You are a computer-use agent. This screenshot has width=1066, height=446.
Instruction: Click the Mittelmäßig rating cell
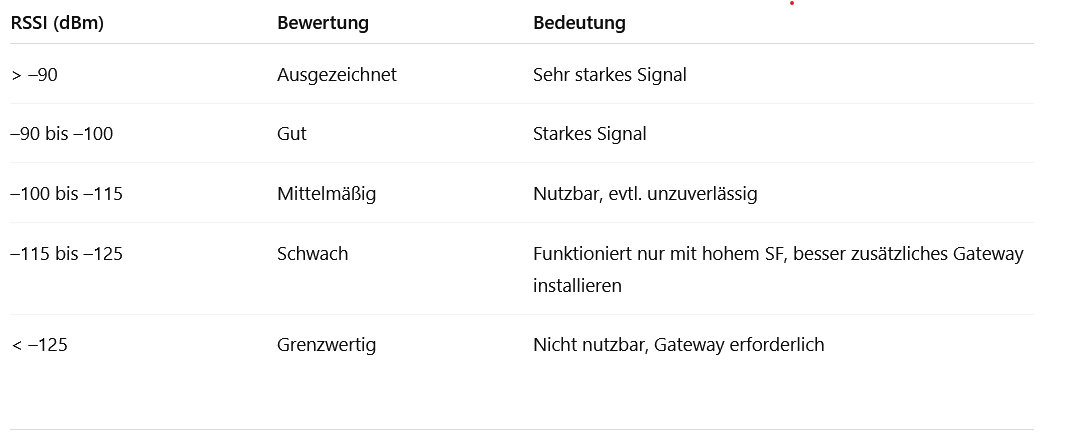click(x=326, y=194)
